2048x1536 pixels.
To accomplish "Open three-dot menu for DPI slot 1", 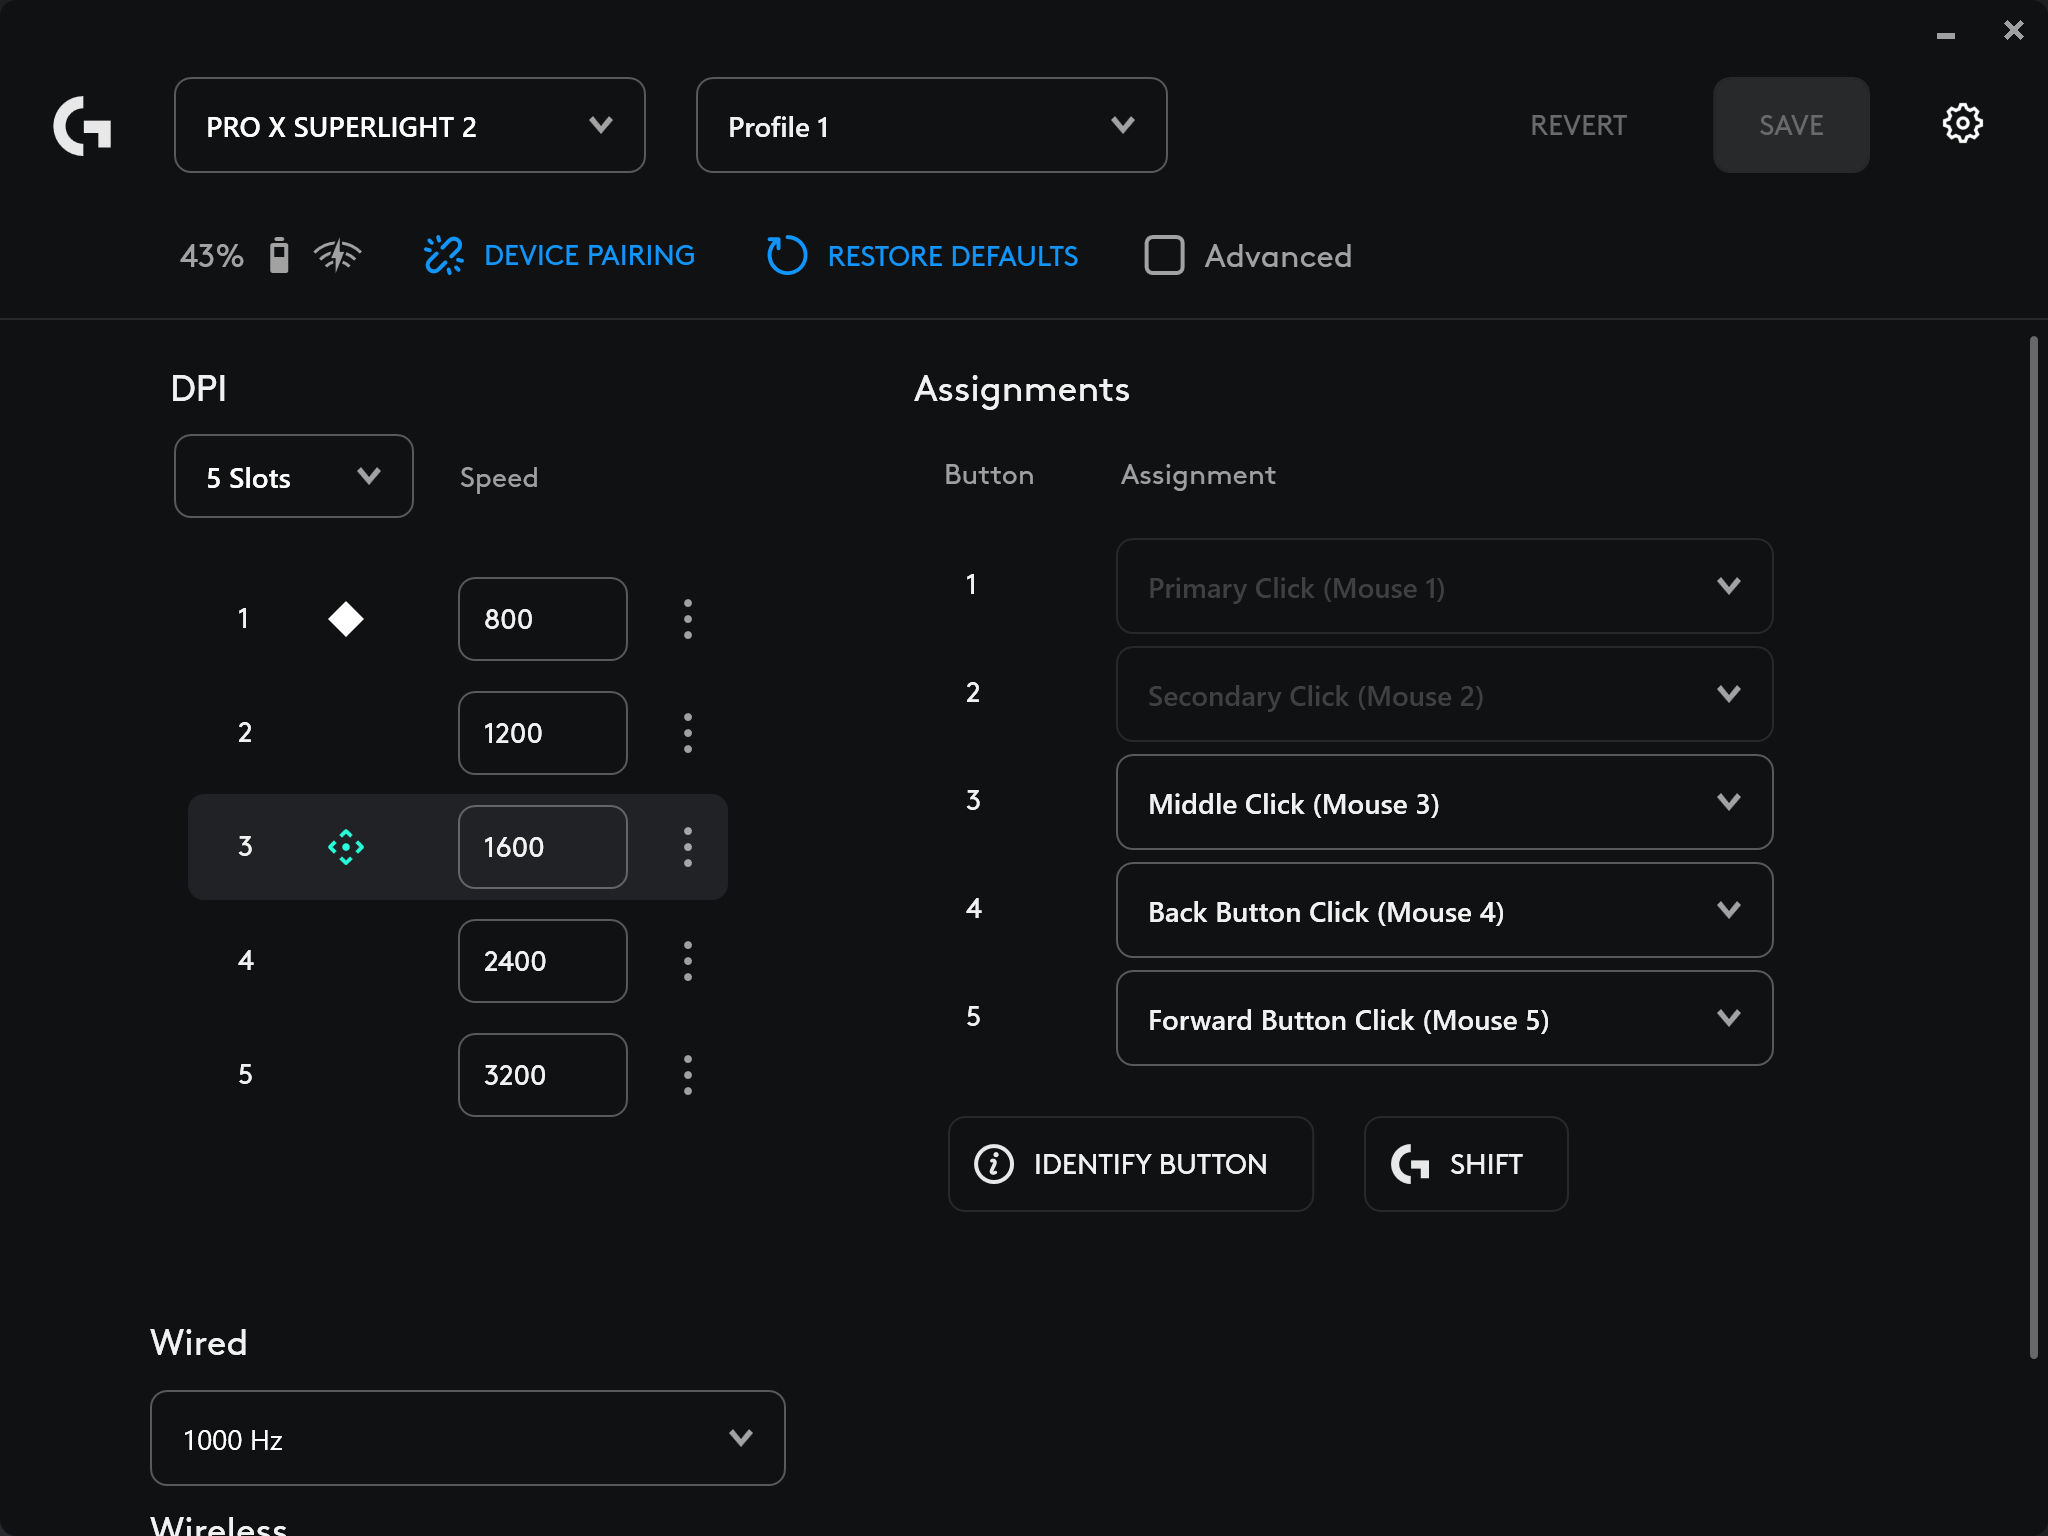I will (688, 619).
